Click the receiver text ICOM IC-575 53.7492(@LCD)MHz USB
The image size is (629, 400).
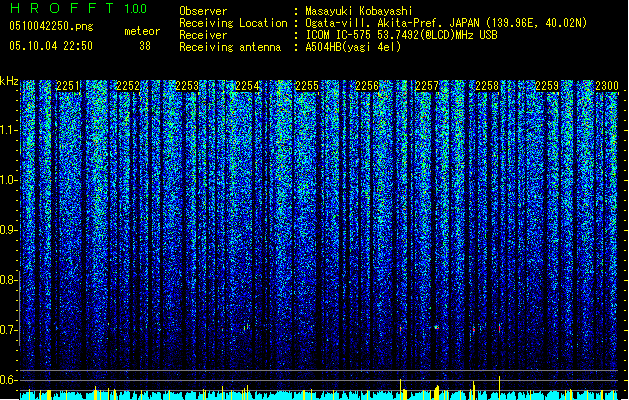pyautogui.click(x=402, y=35)
